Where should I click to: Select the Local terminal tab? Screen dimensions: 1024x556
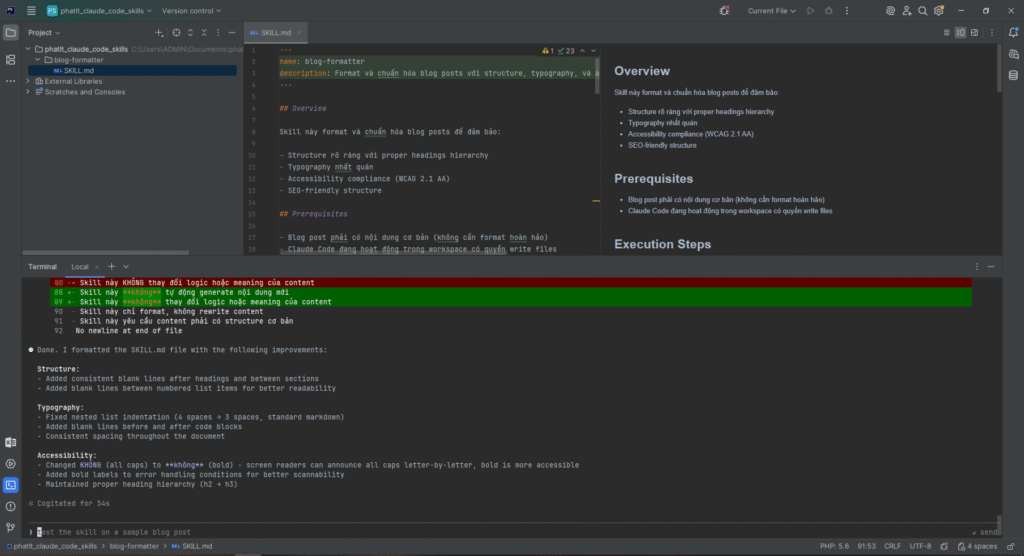tap(80, 267)
